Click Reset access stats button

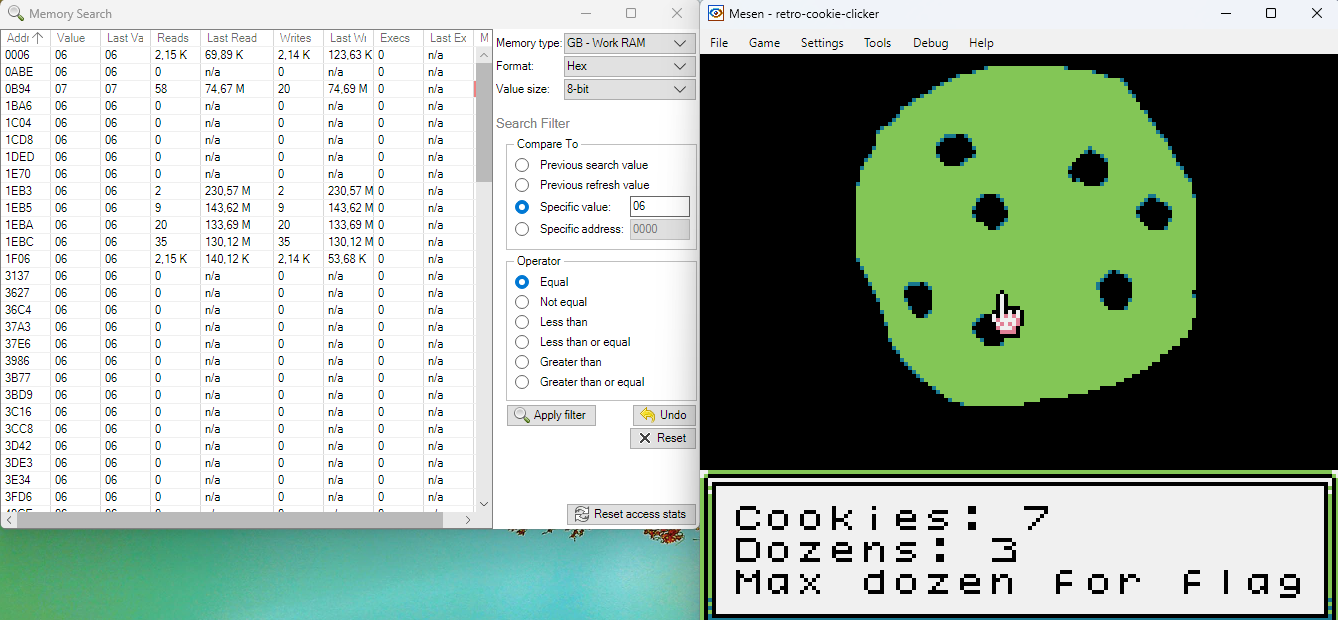[x=630, y=514]
